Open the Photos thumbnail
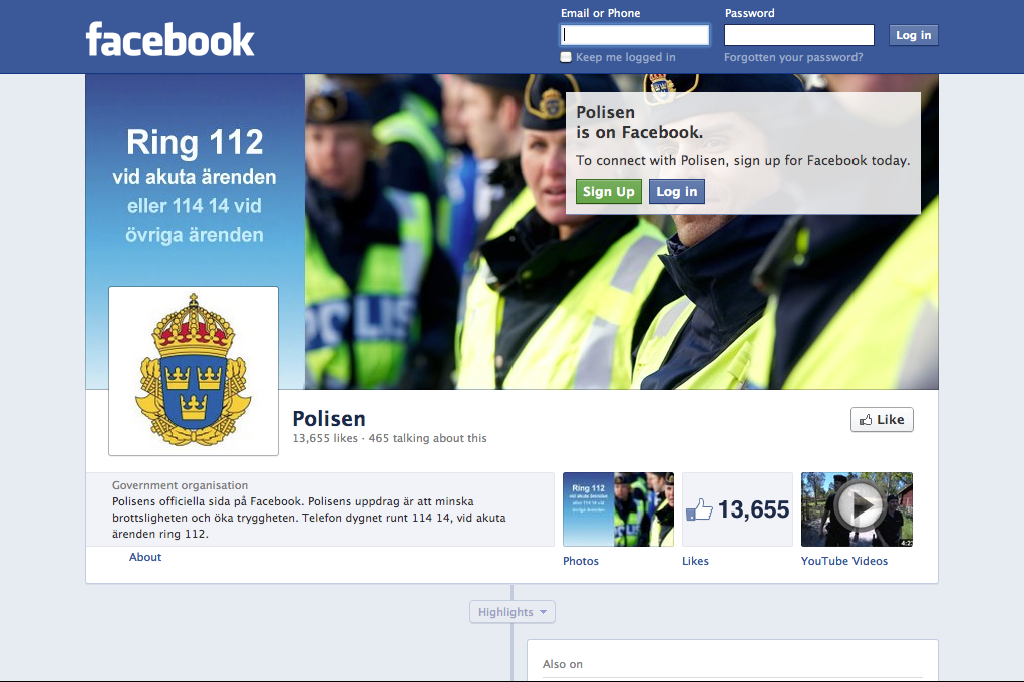The height and width of the screenshot is (682, 1024). point(618,509)
